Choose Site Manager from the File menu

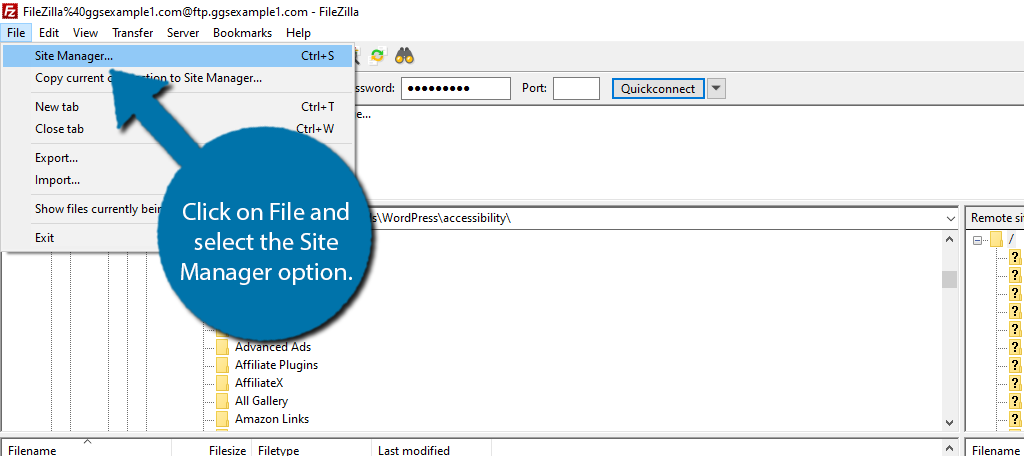tap(74, 56)
